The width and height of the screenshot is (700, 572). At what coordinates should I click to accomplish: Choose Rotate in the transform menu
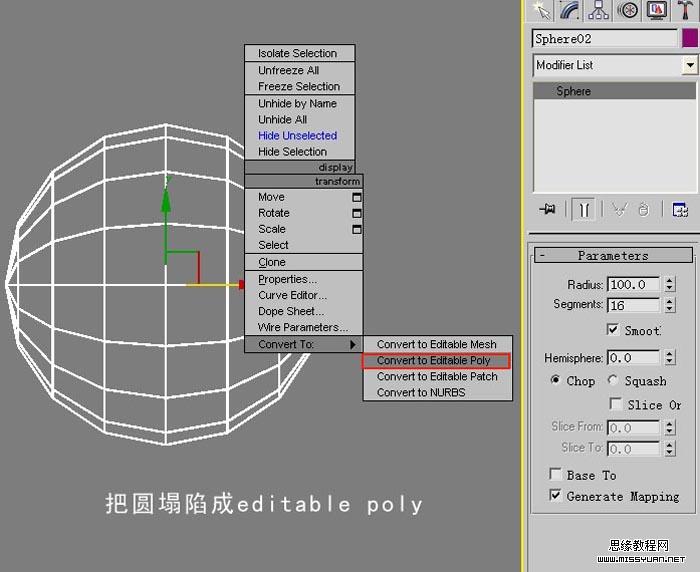304,213
